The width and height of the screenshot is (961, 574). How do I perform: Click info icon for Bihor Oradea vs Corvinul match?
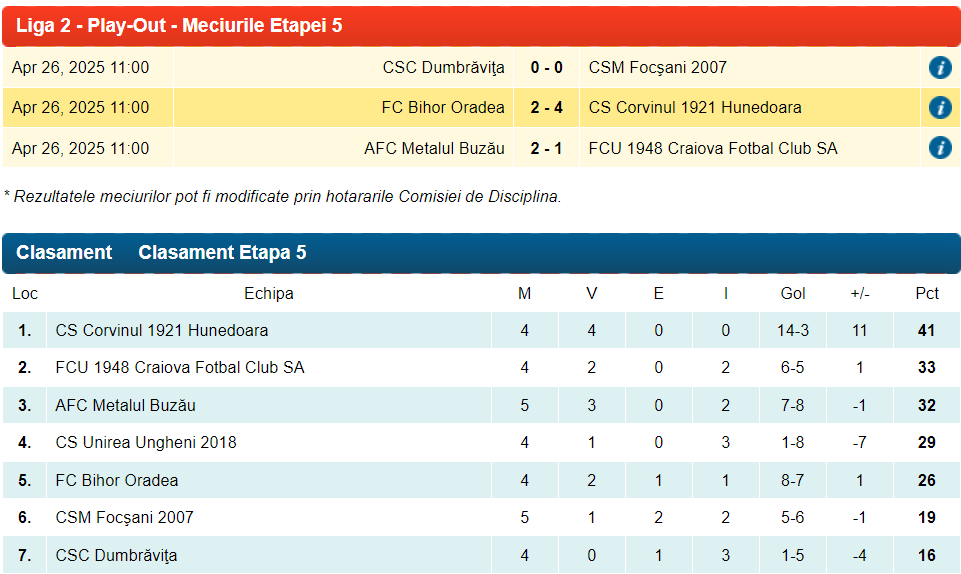939,108
